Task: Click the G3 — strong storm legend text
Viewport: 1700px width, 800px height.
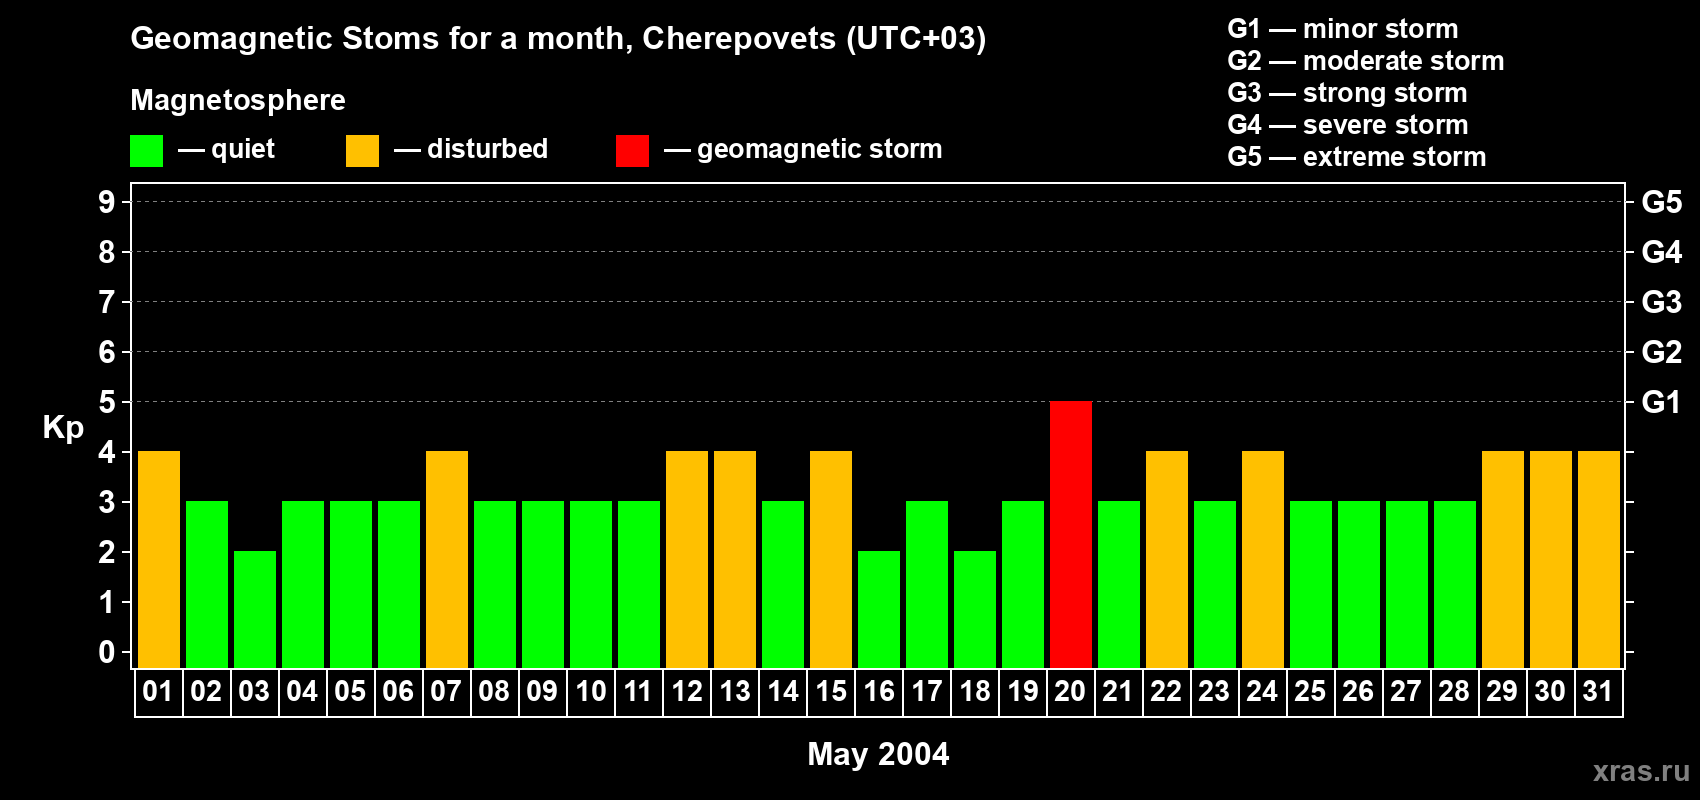Action: coord(1347,93)
